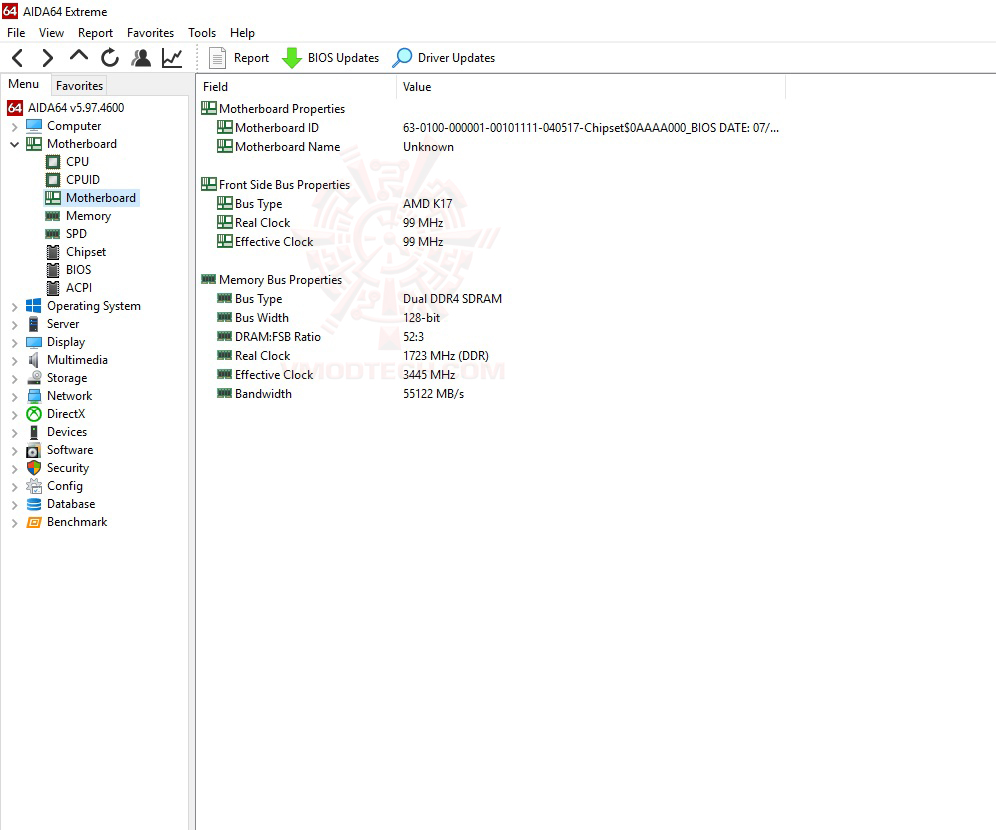Click the Database stack icon
Screen dimensions: 996x830
(x=34, y=504)
